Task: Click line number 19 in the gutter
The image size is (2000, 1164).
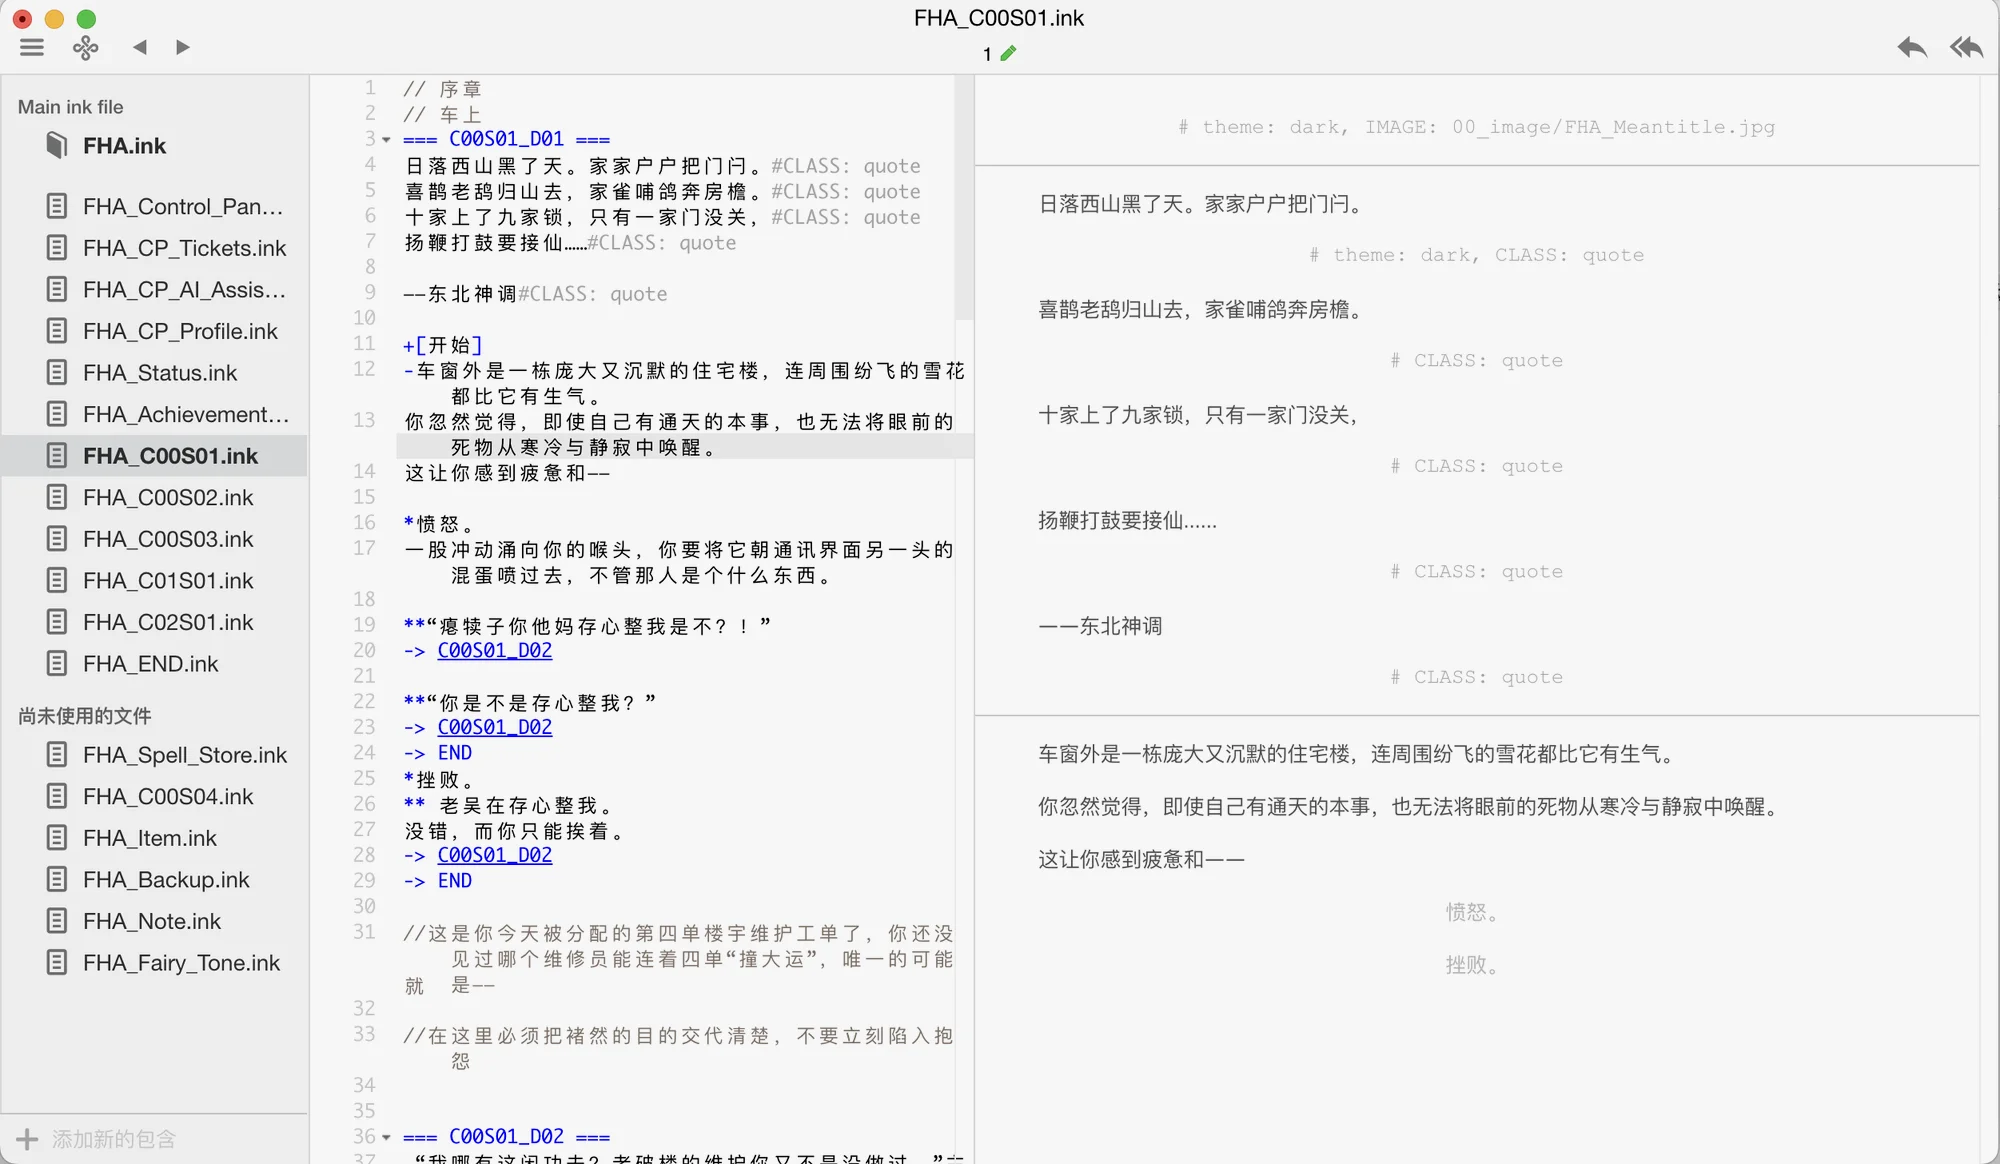Action: click(x=364, y=625)
